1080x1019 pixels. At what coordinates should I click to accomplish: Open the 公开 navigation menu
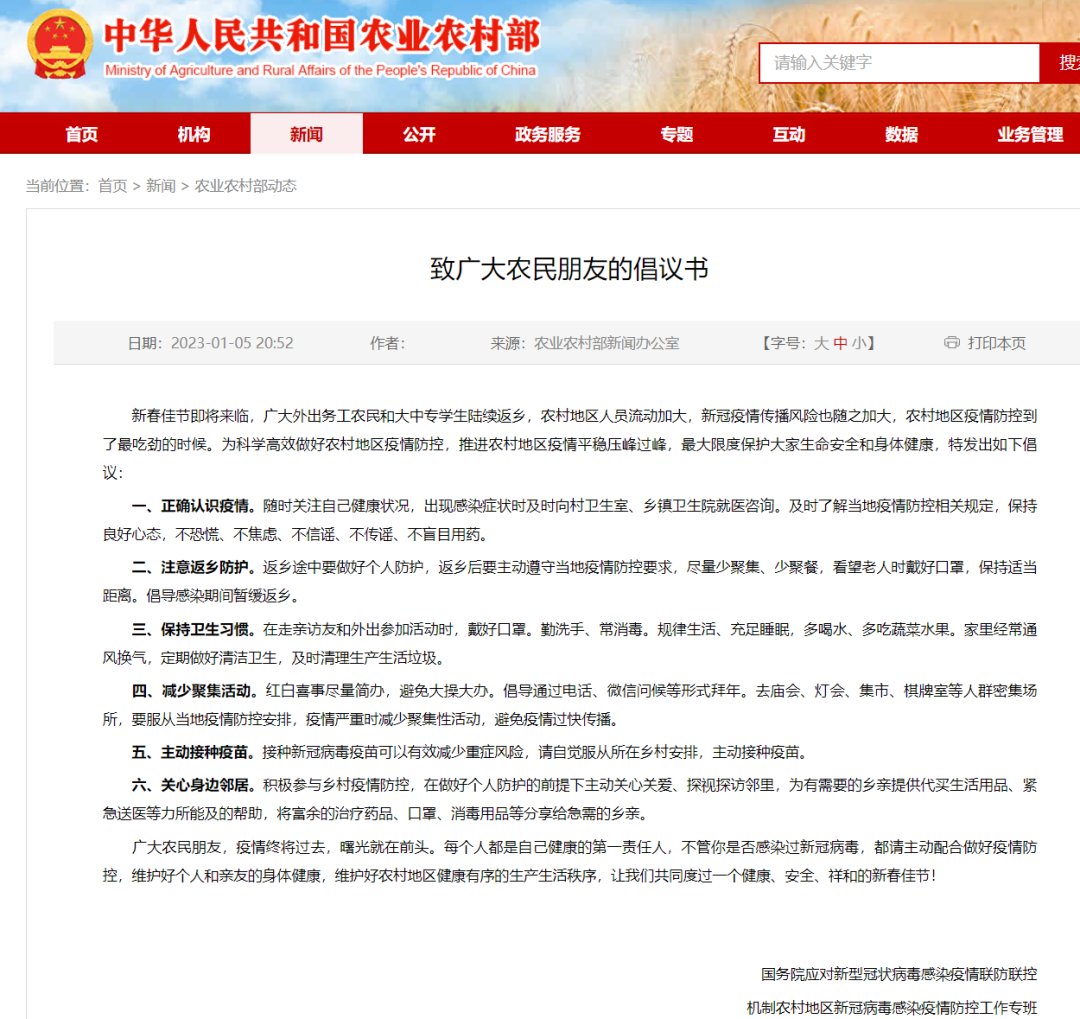(419, 134)
